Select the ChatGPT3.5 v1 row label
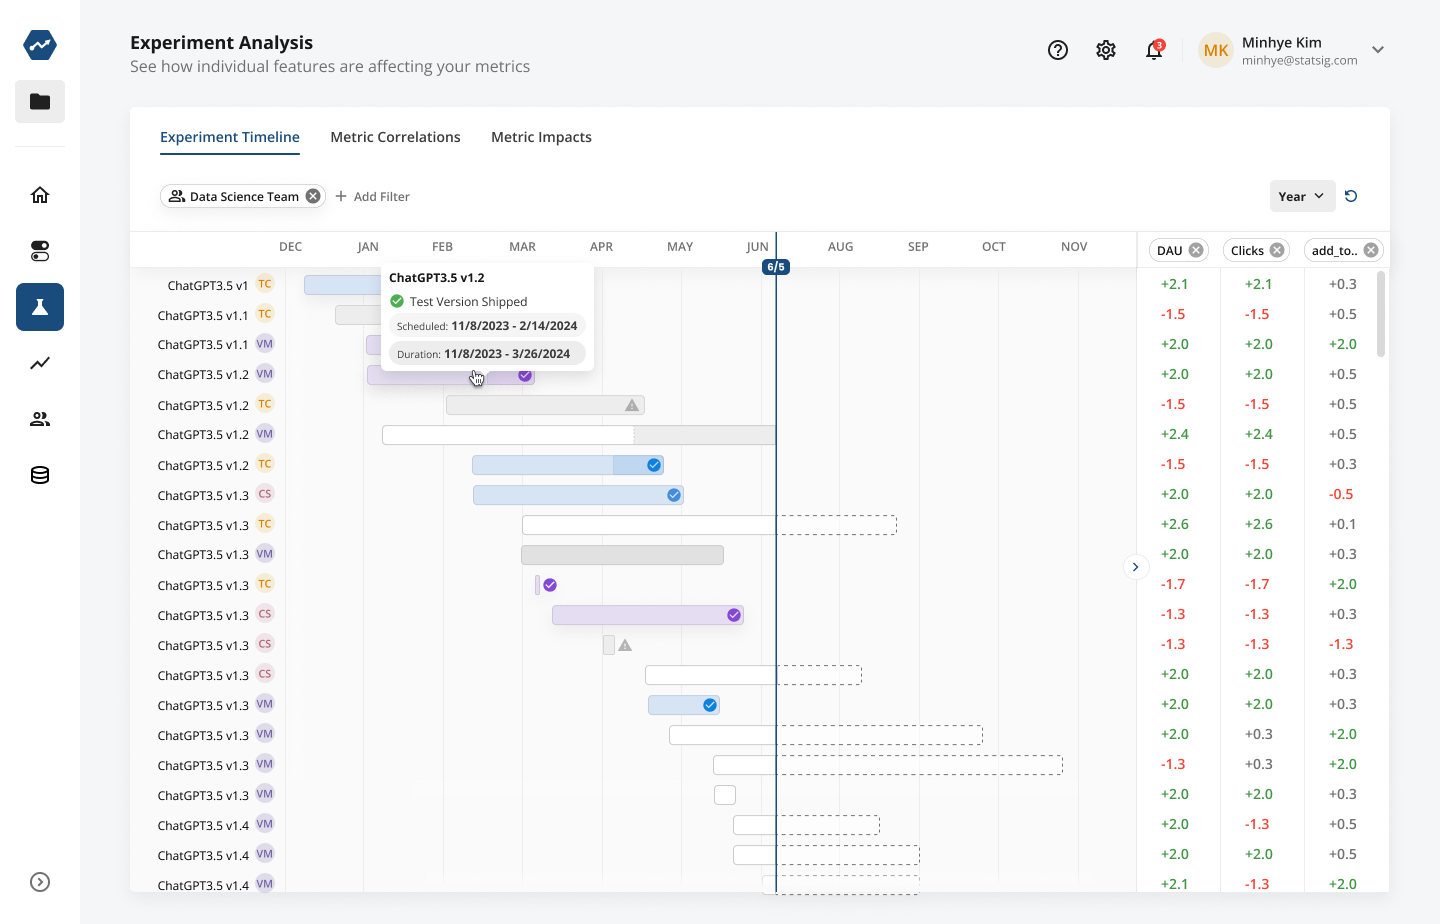The image size is (1440, 924). pos(208,285)
